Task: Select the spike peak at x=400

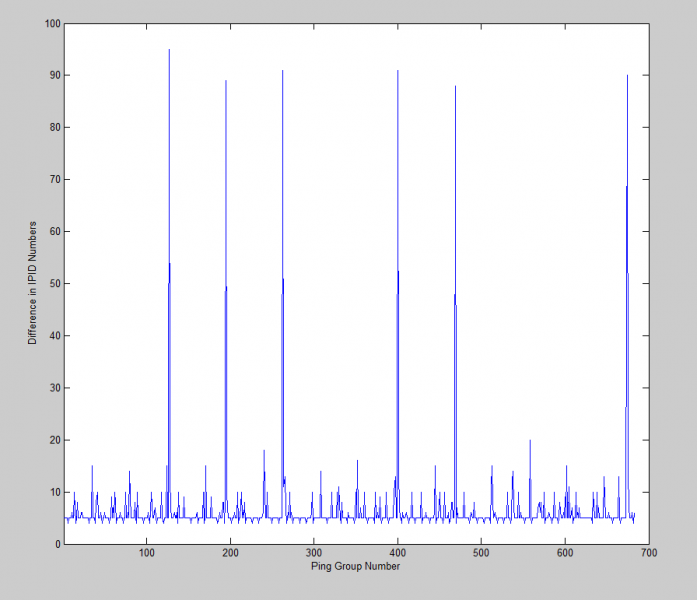Action: [398, 71]
